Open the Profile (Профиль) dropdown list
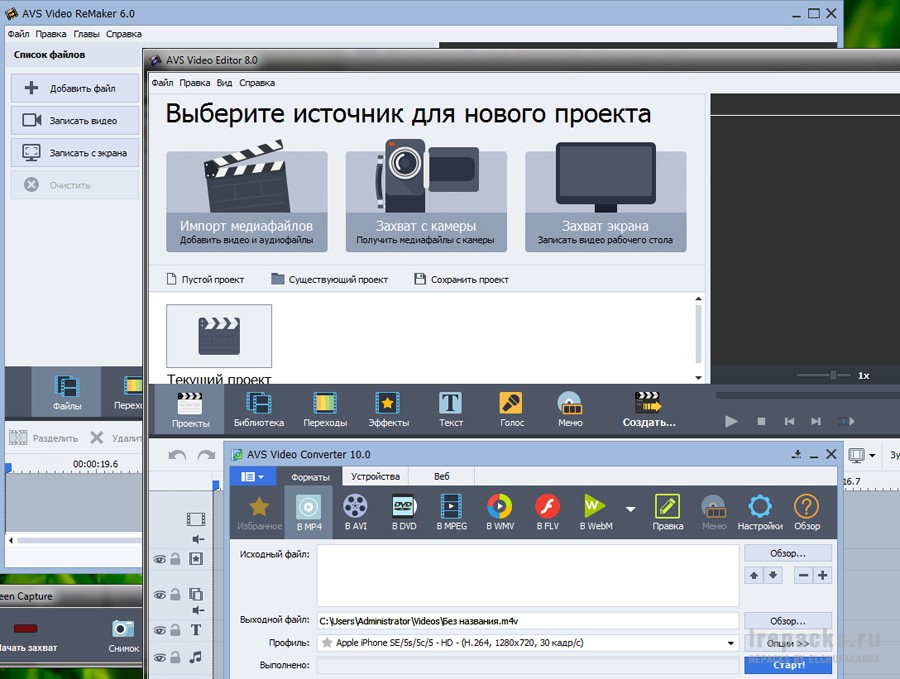 click(x=730, y=643)
